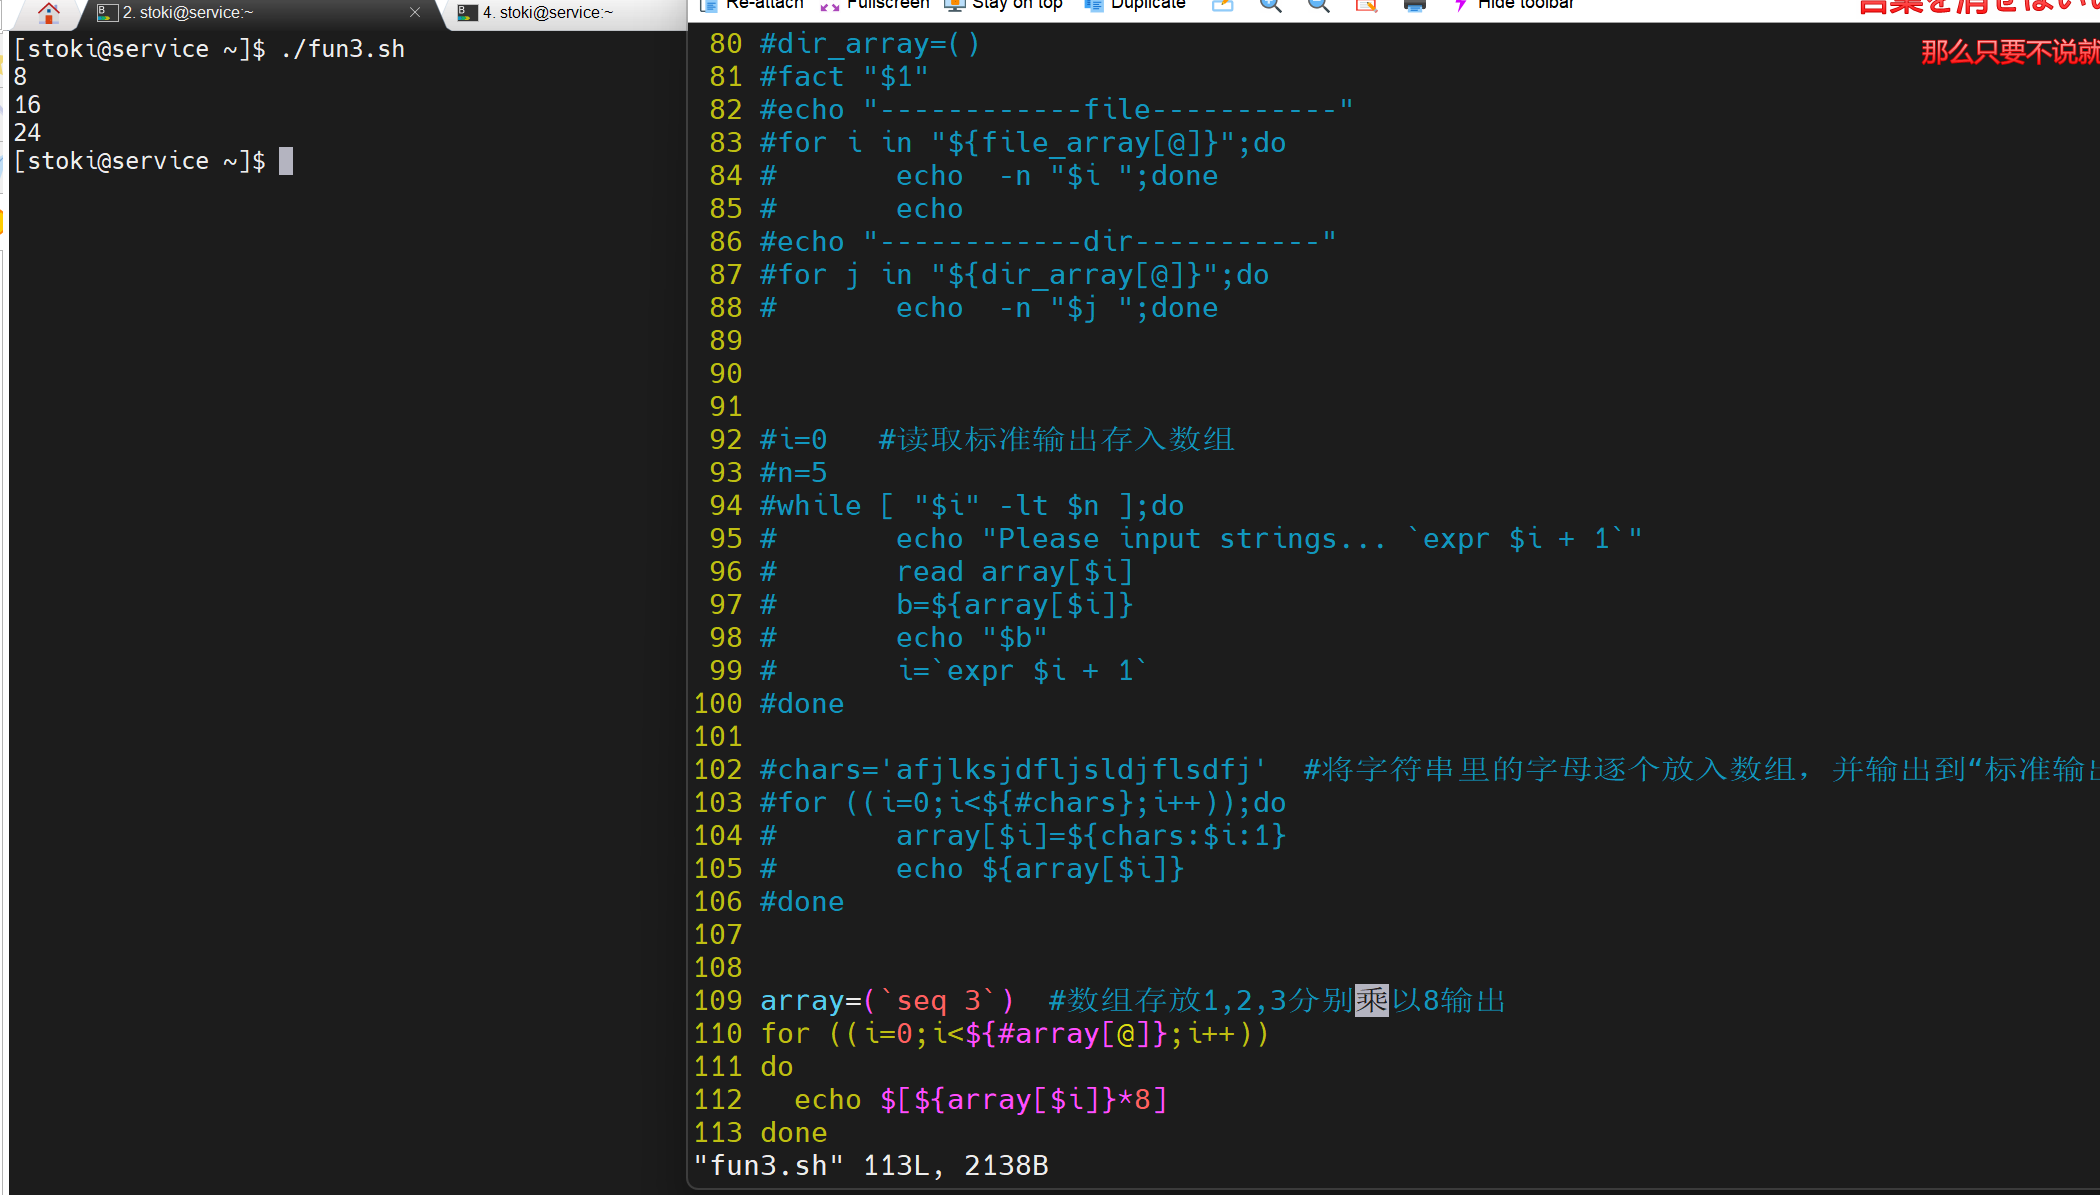Click the edit settings icon beside printer
2100x1195 pixels.
1366,6
